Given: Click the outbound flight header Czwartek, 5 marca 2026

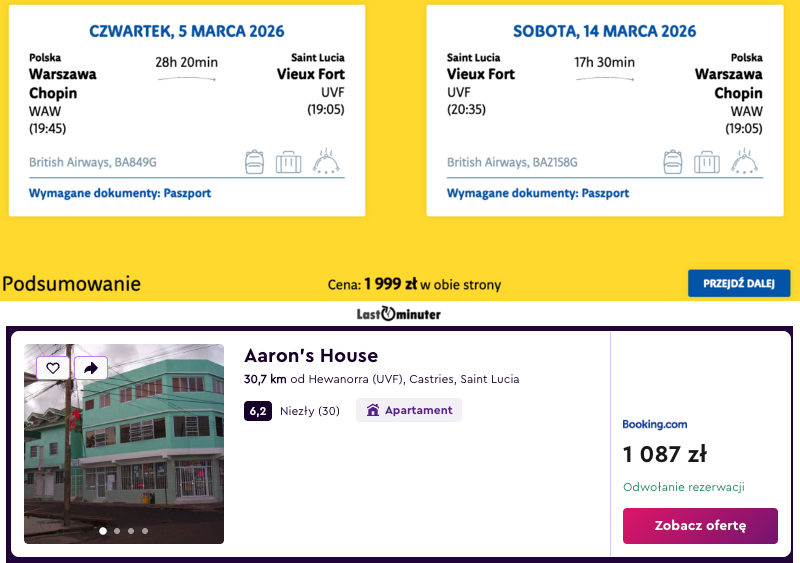Looking at the screenshot, I should (x=187, y=31).
